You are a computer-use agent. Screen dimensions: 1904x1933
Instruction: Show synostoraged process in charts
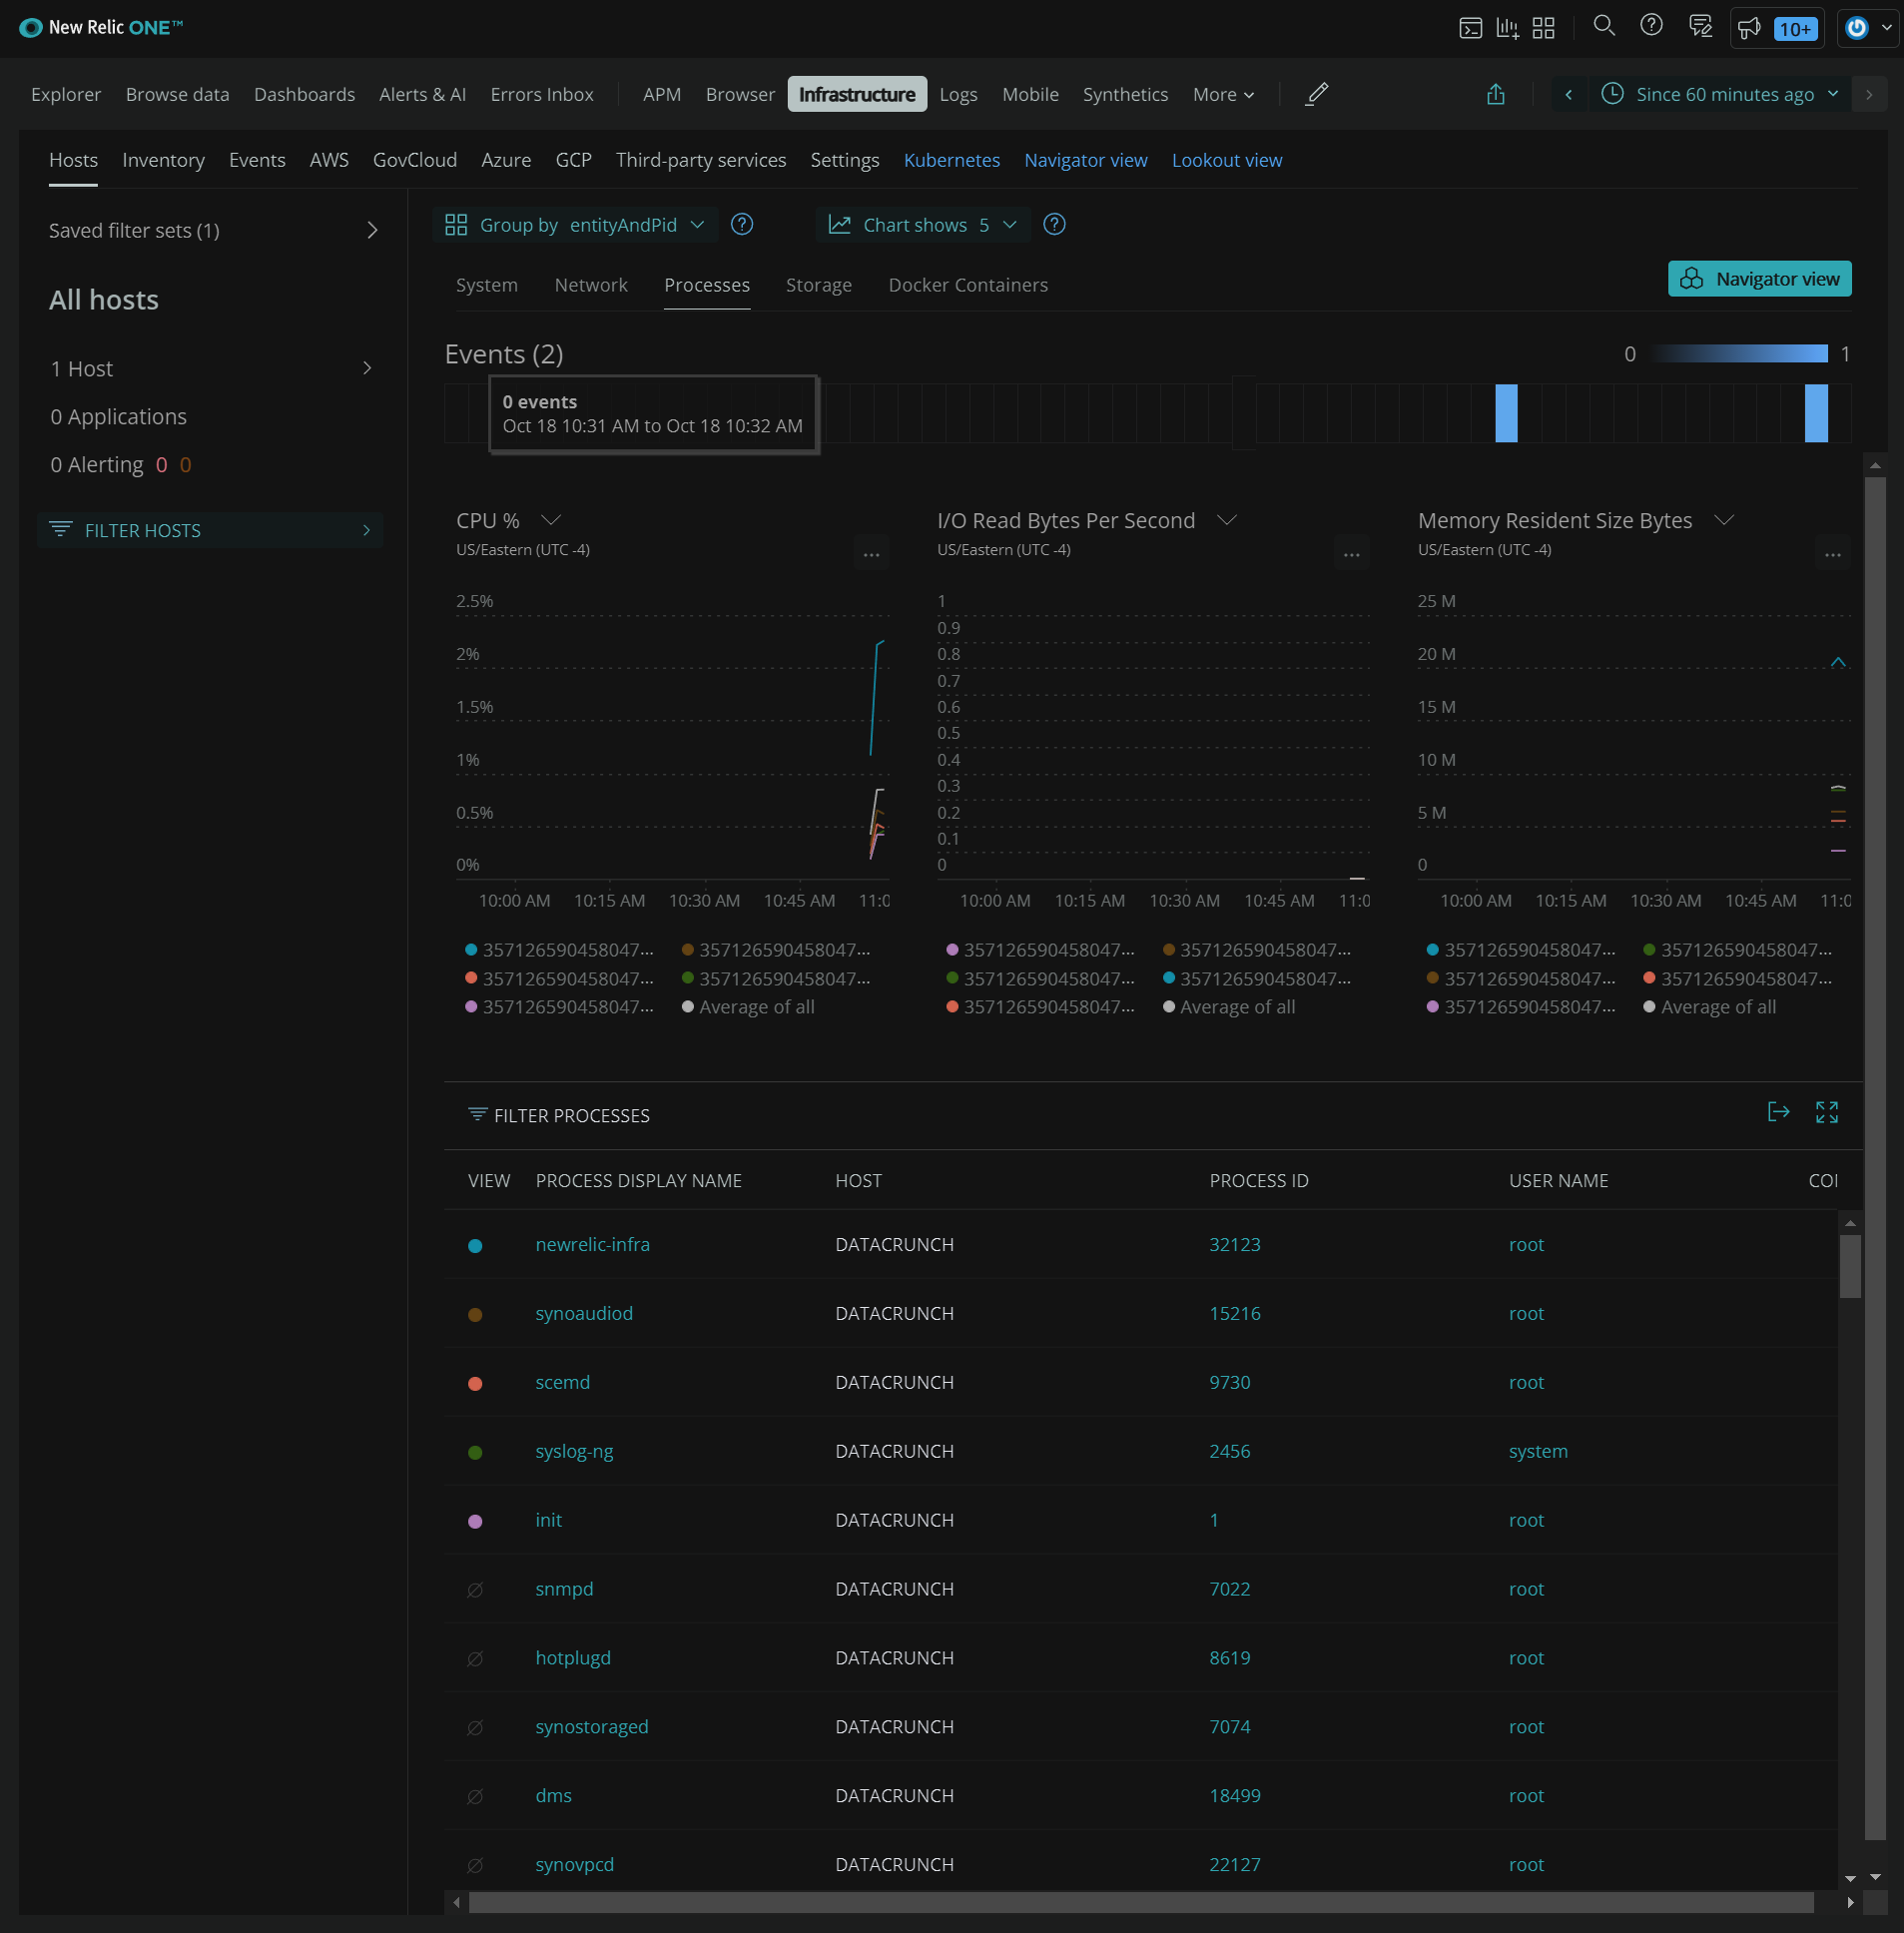click(475, 1727)
